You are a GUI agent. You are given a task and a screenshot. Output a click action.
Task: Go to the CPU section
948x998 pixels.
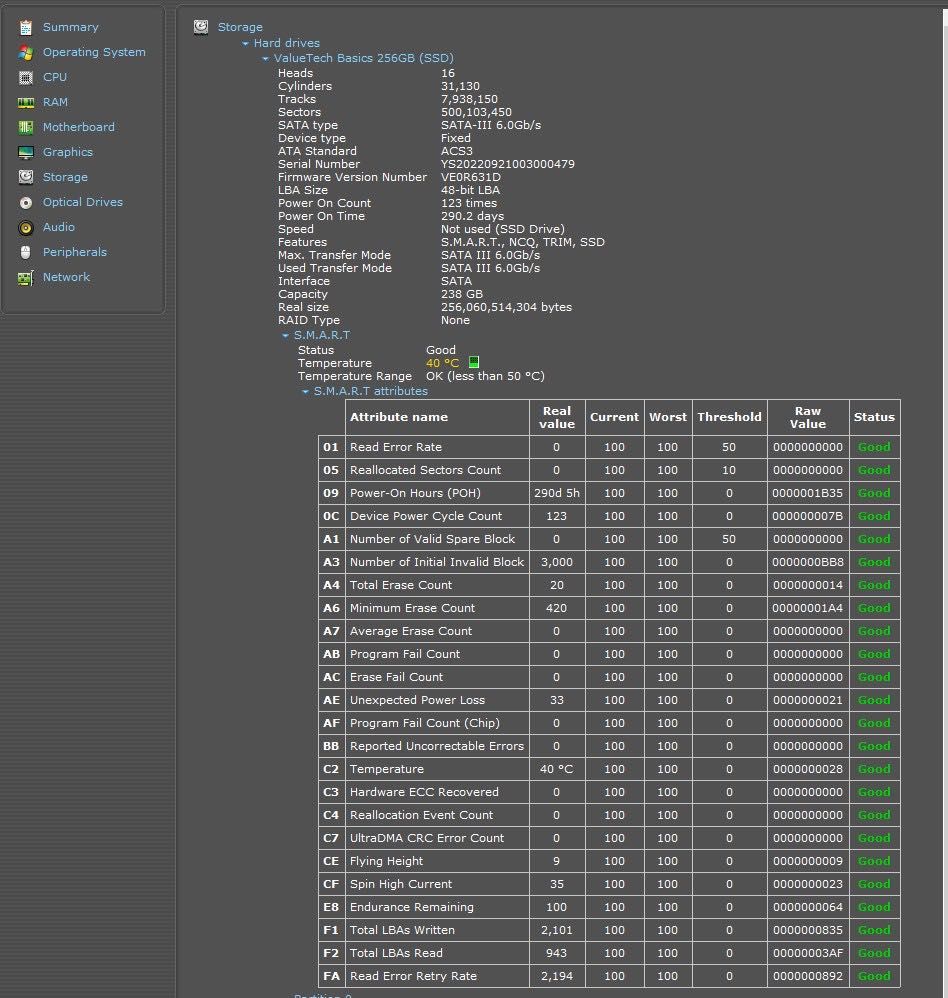tap(55, 77)
